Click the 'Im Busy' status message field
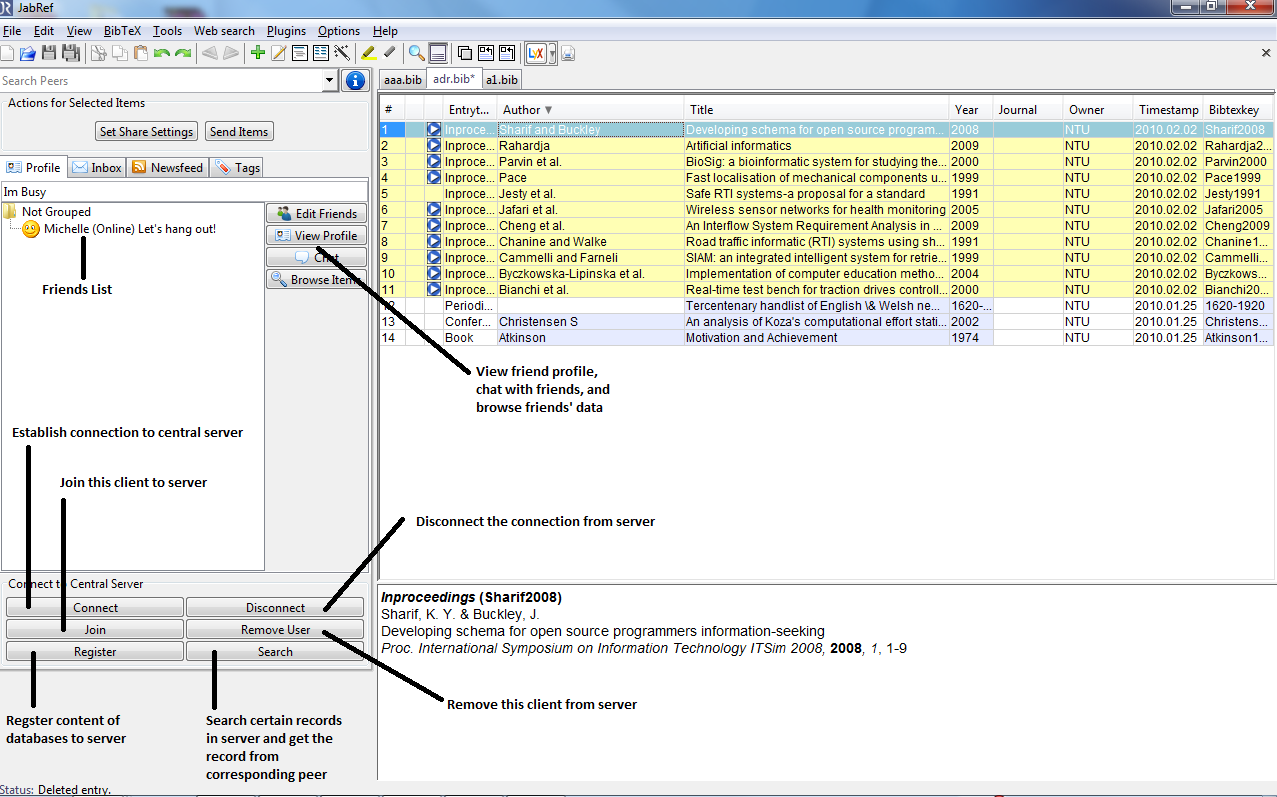This screenshot has width=1277, height=797. [x=186, y=192]
